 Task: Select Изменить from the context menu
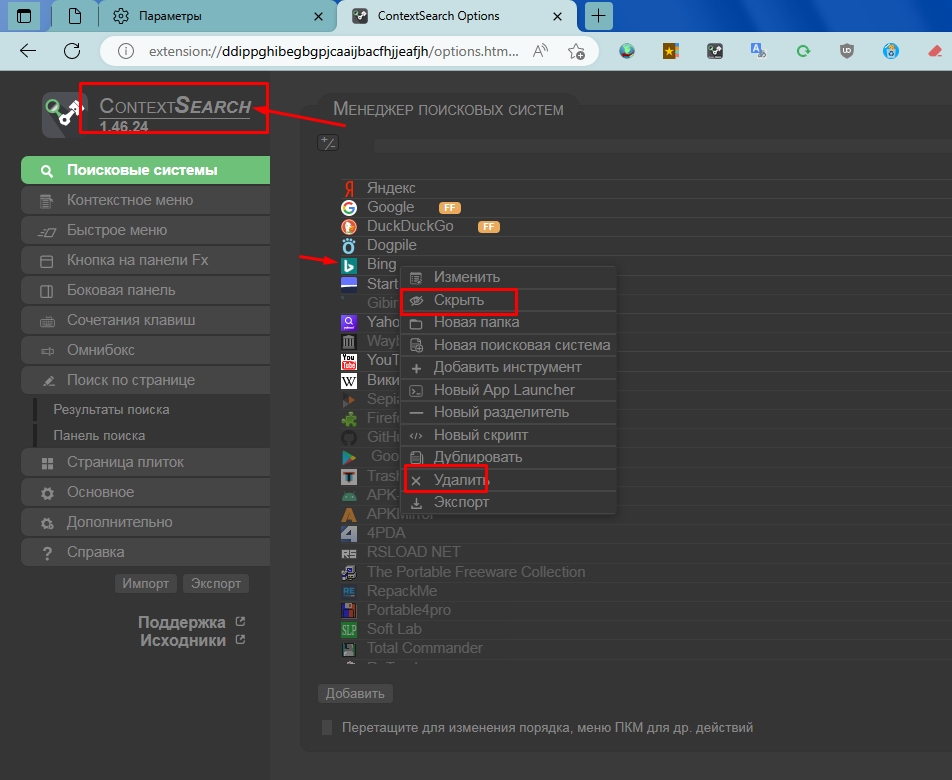pos(466,277)
